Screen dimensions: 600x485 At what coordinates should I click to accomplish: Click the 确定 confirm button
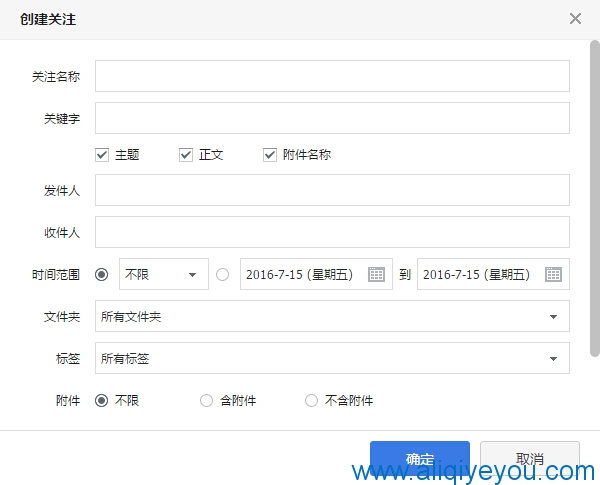coord(420,459)
